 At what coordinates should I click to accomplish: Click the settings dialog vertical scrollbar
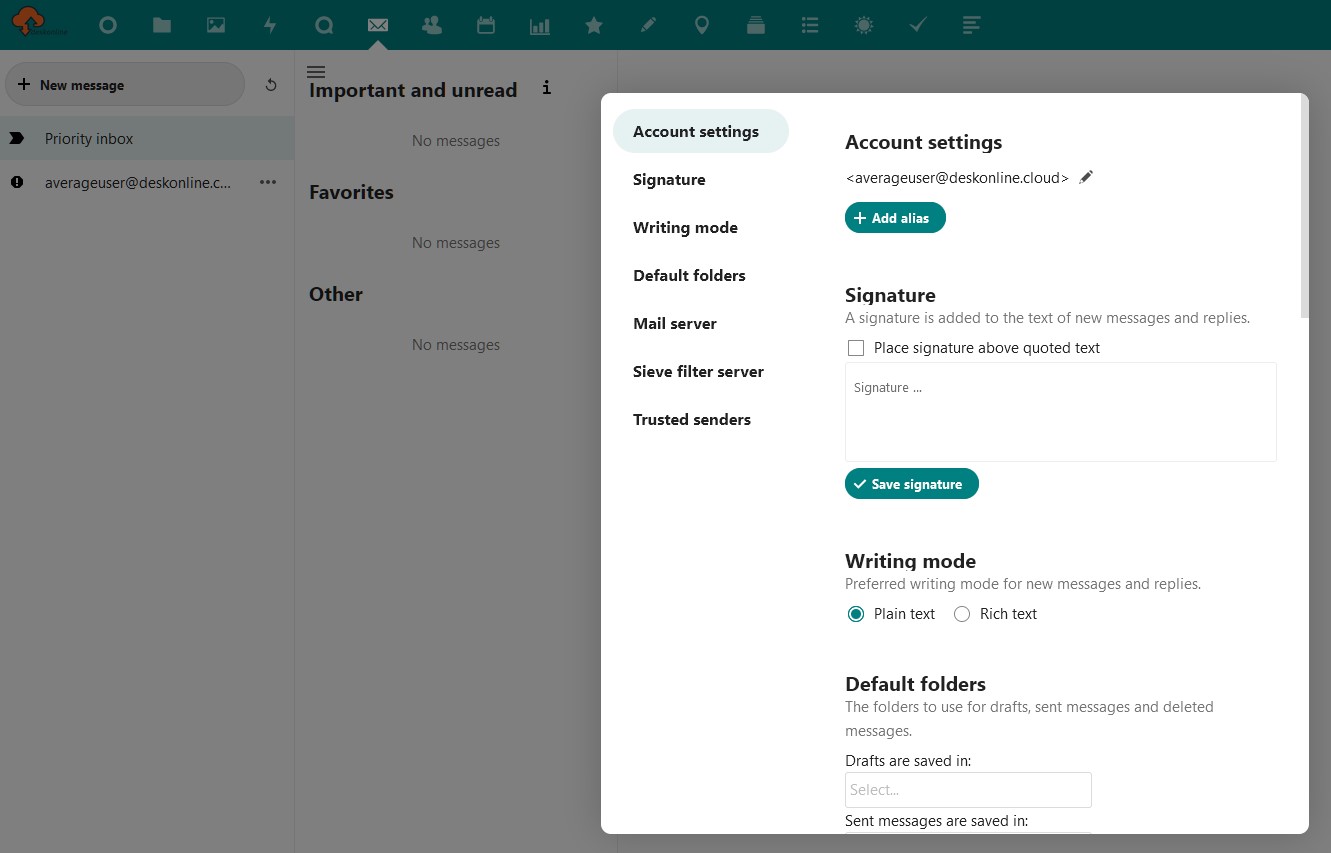pos(1303,206)
